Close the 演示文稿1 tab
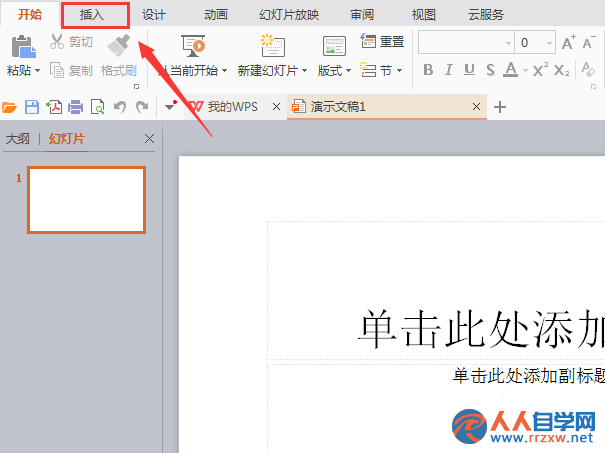Screen dimensions: 605x453 (477, 107)
